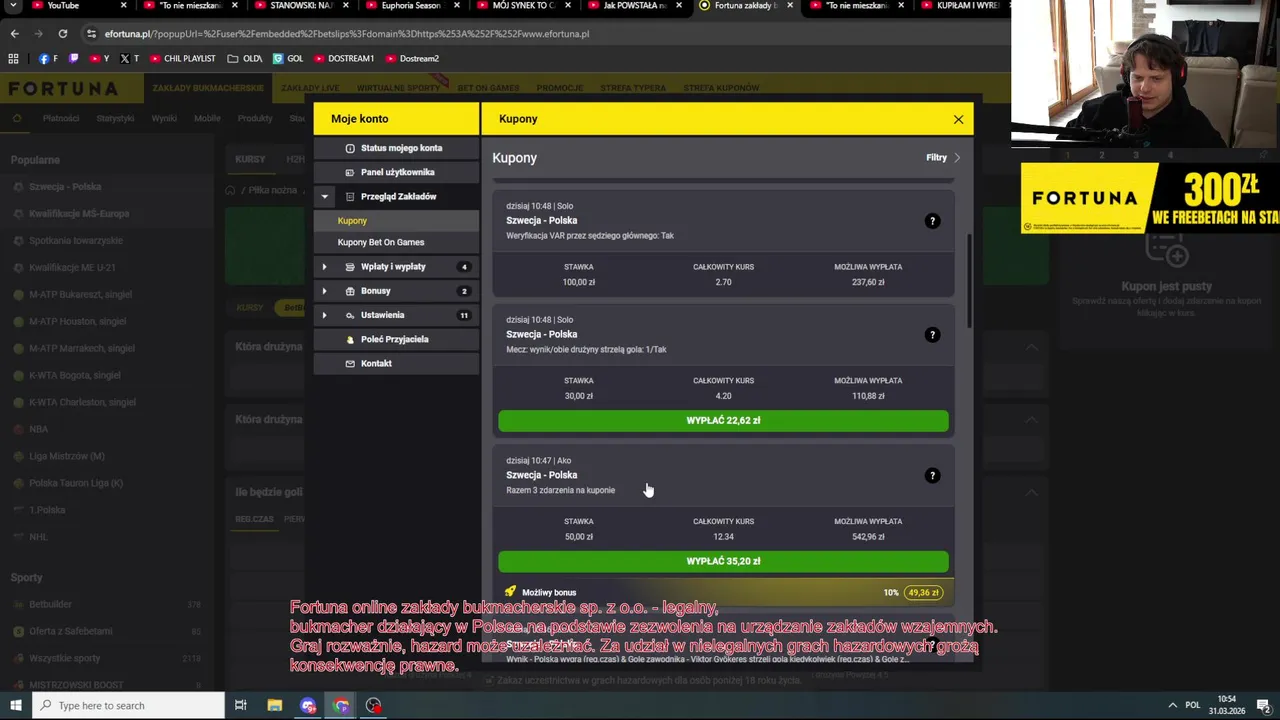Open Poleć Przyjaciela
Viewport: 1280px width, 720px height.
point(396,339)
